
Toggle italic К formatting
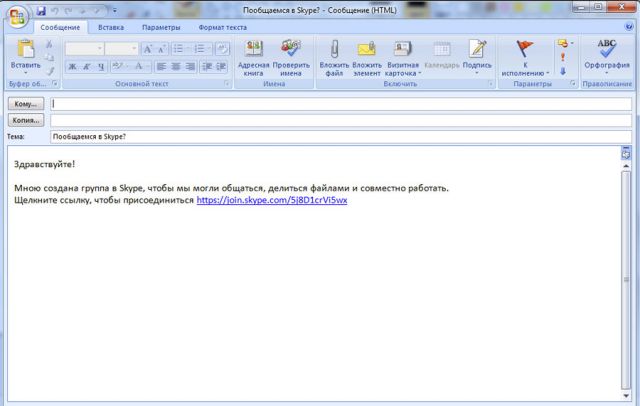click(87, 67)
